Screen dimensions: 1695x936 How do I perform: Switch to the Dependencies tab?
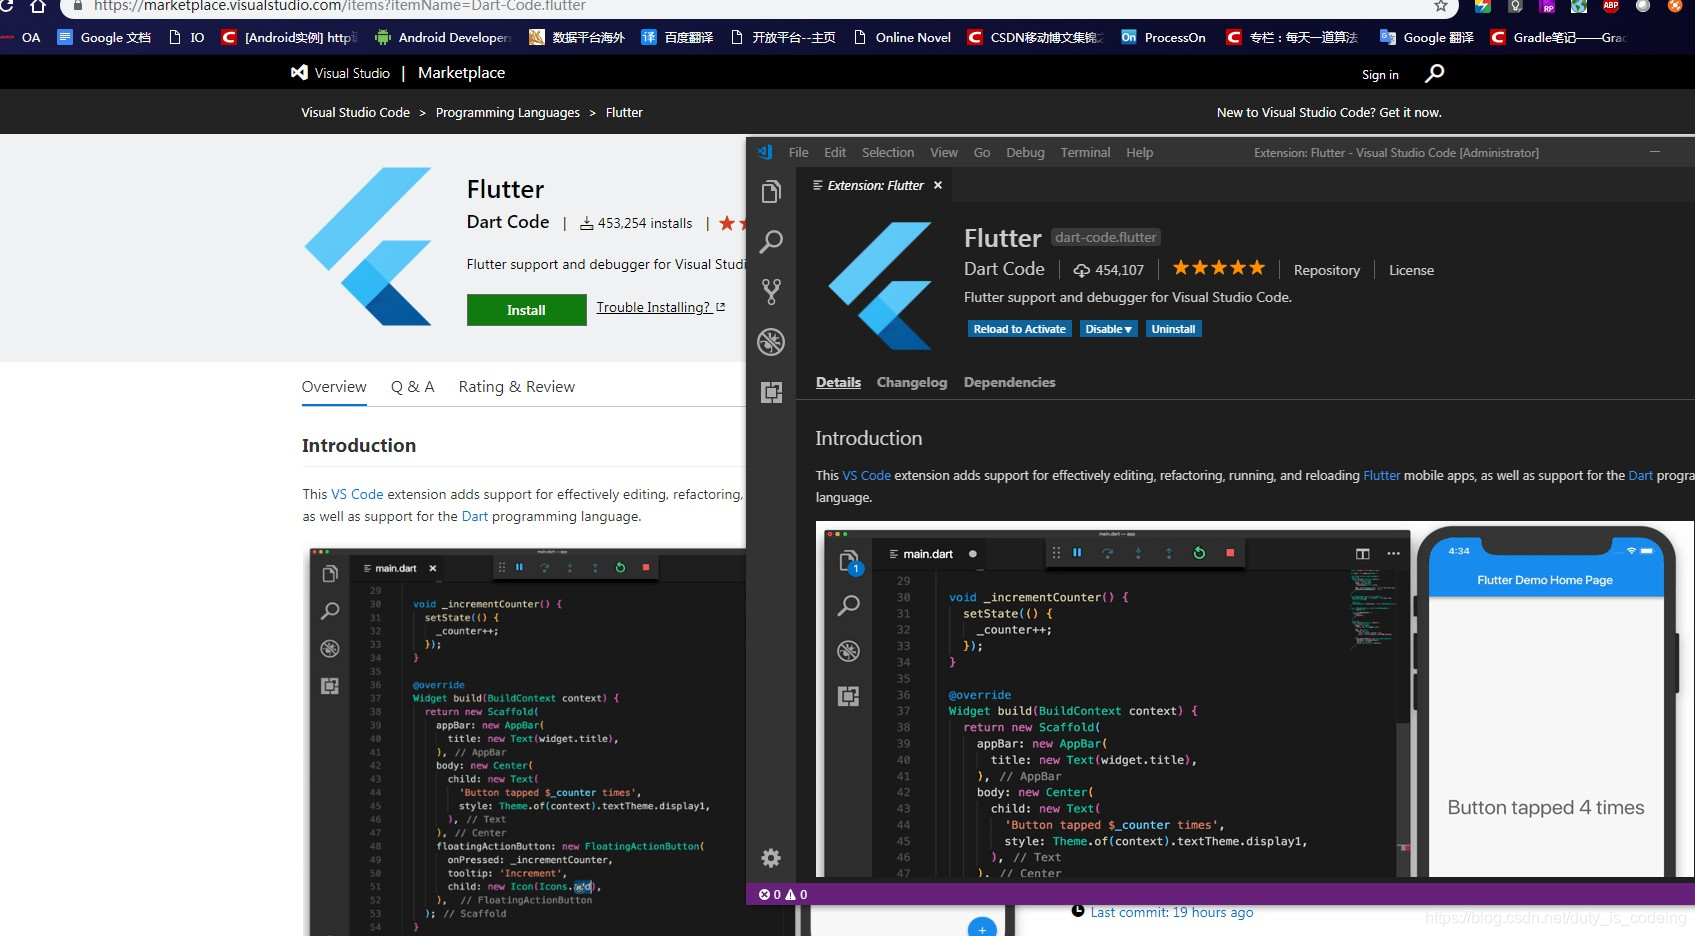pyautogui.click(x=1009, y=382)
